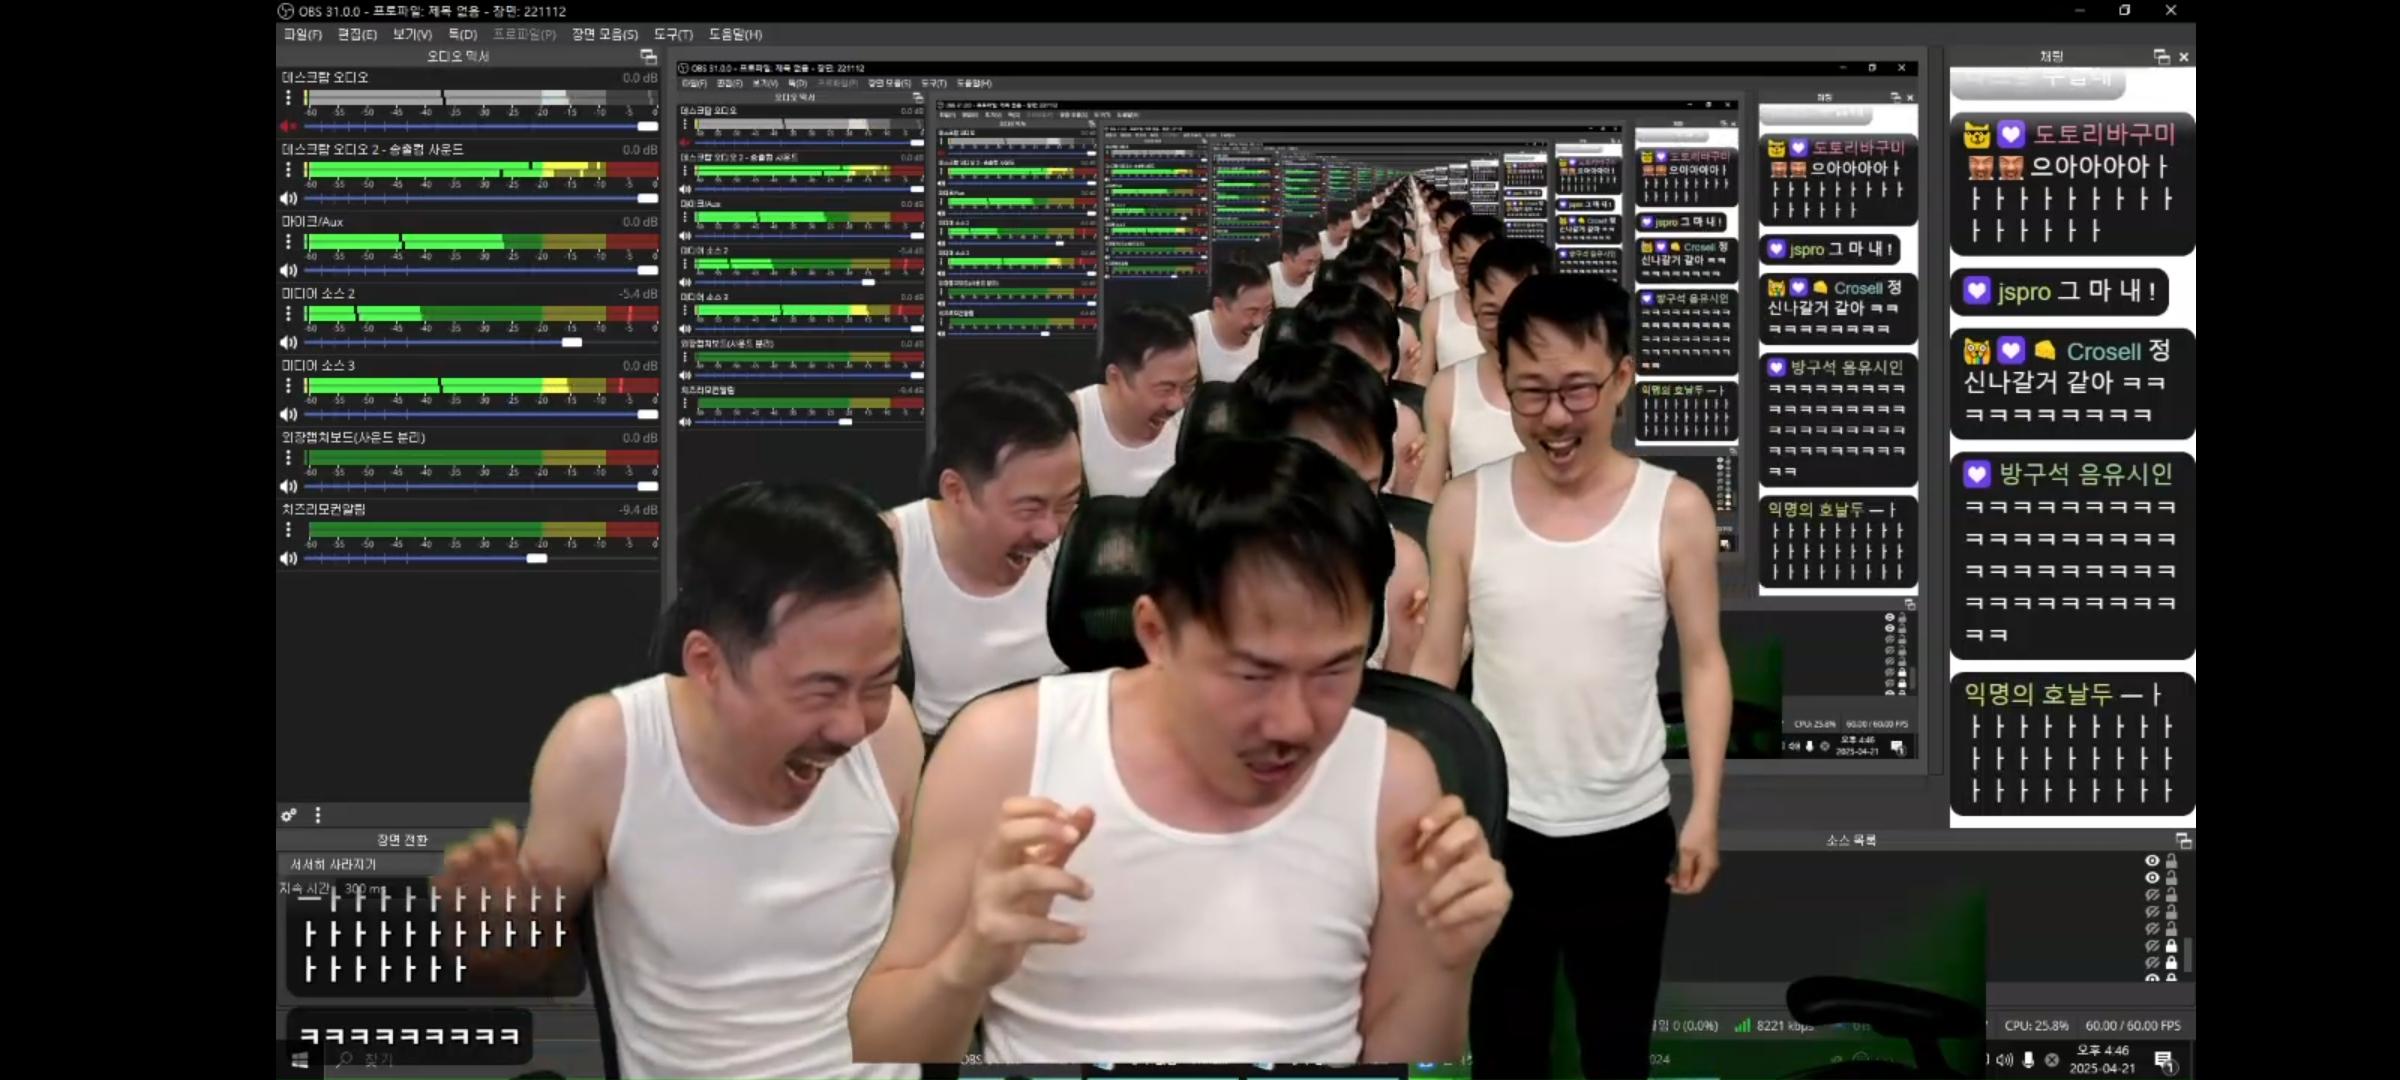Viewport: 2400px width, 1080px height.
Task: Click the jspro chat message
Action: pyautogui.click(x=2060, y=291)
